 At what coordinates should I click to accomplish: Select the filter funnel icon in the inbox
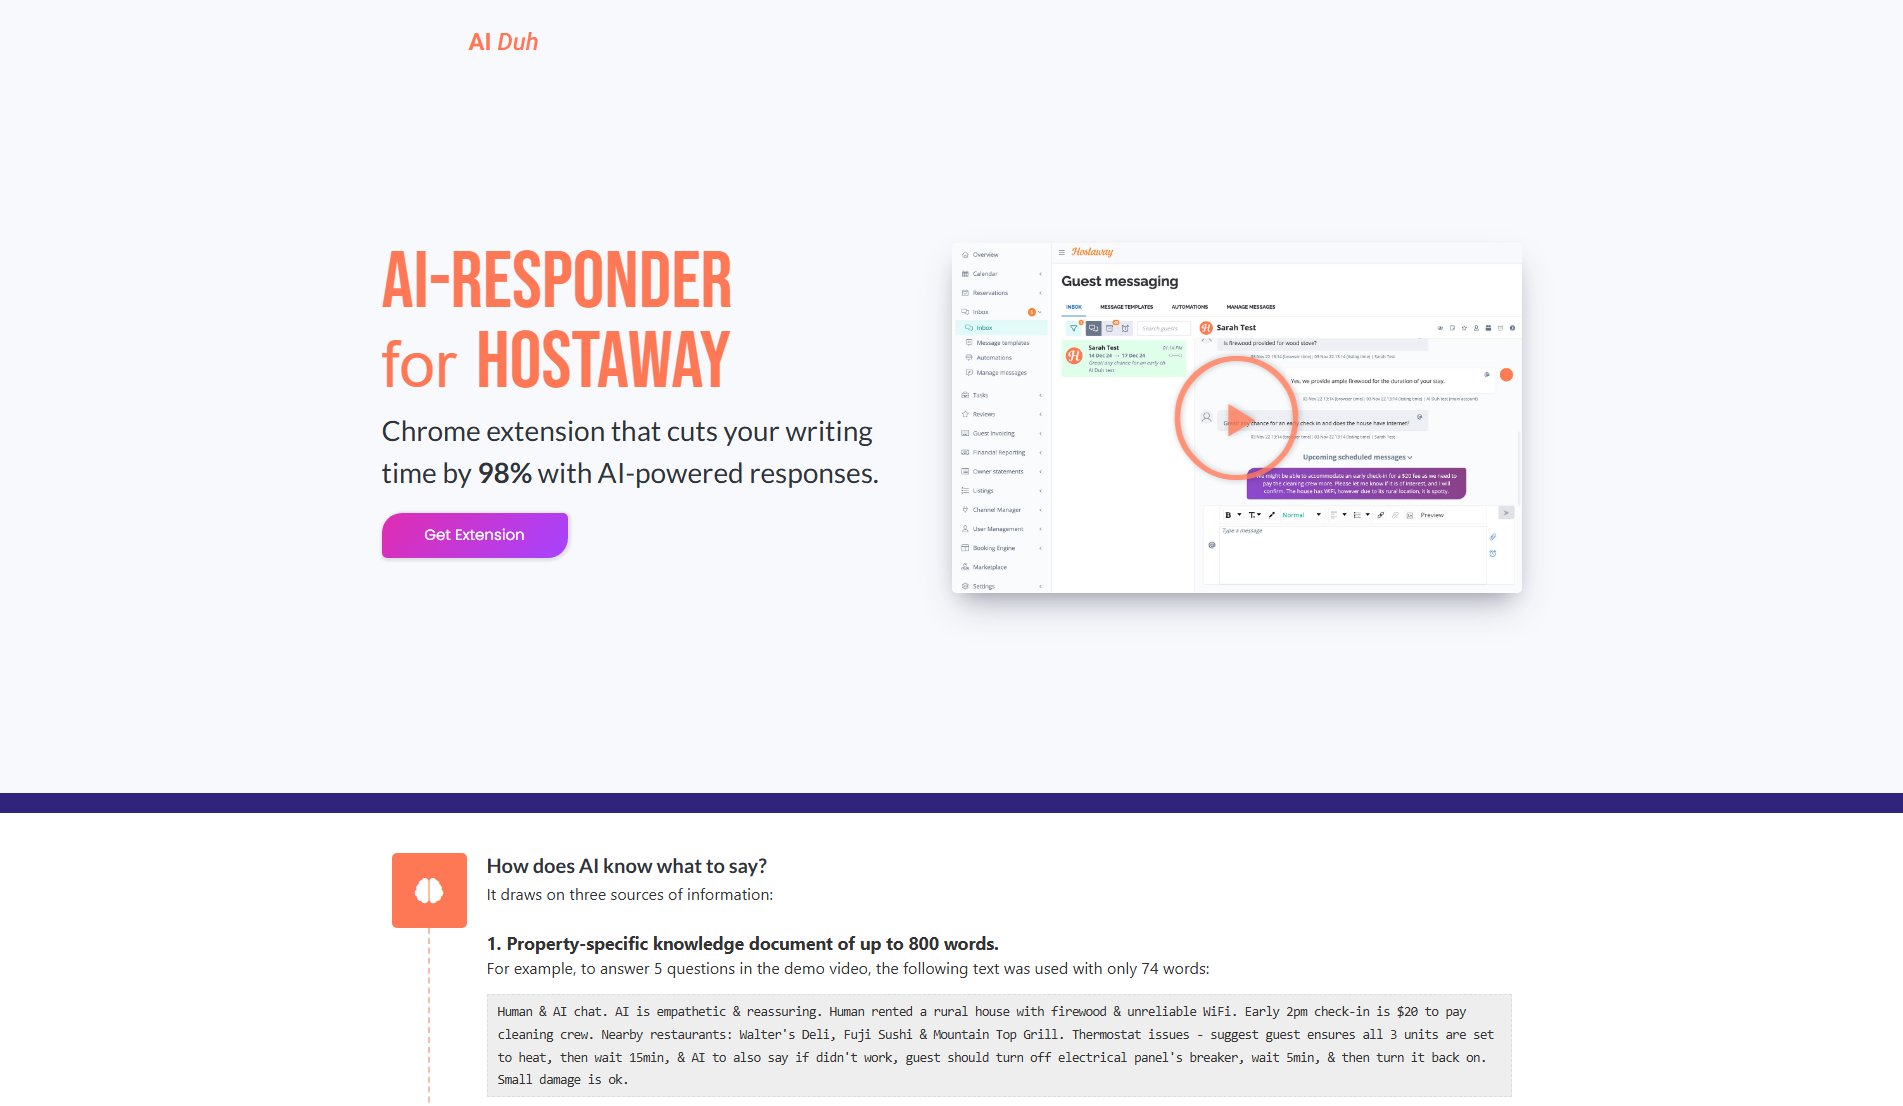click(x=1074, y=328)
